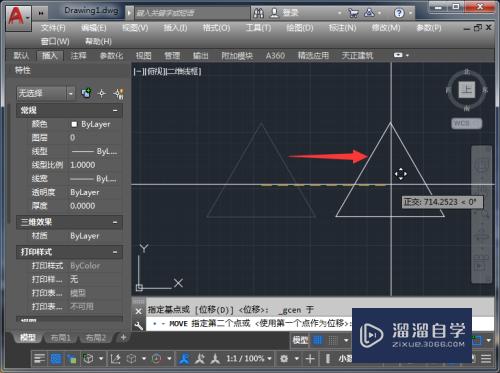Click the customization lines icon at status bar left
Viewport: 500px width, 373px height.
(x=39, y=359)
